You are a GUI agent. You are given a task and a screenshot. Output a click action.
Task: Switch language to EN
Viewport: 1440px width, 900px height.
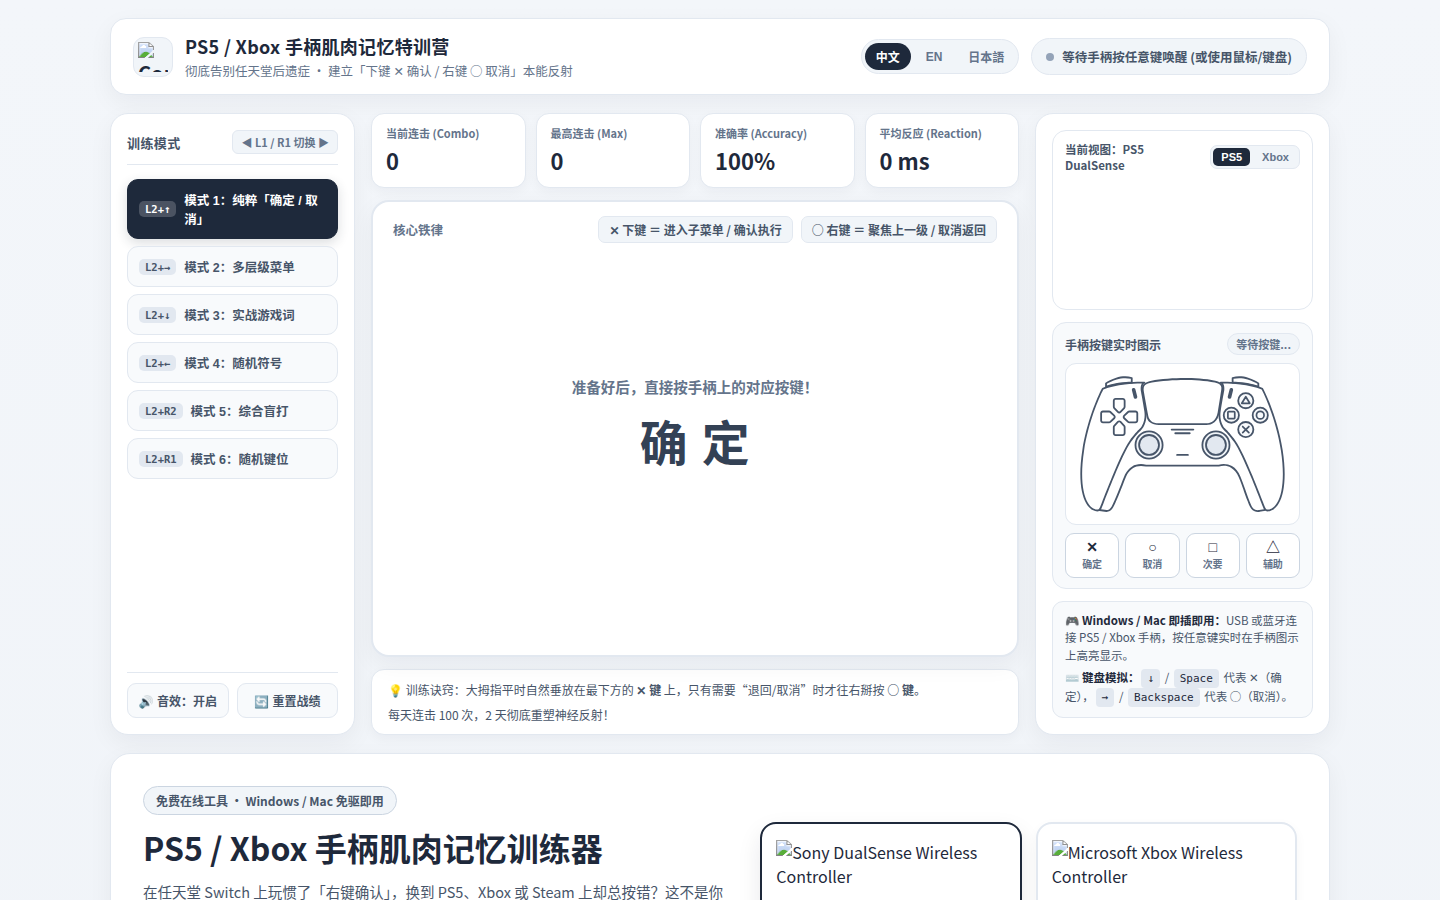click(x=934, y=57)
